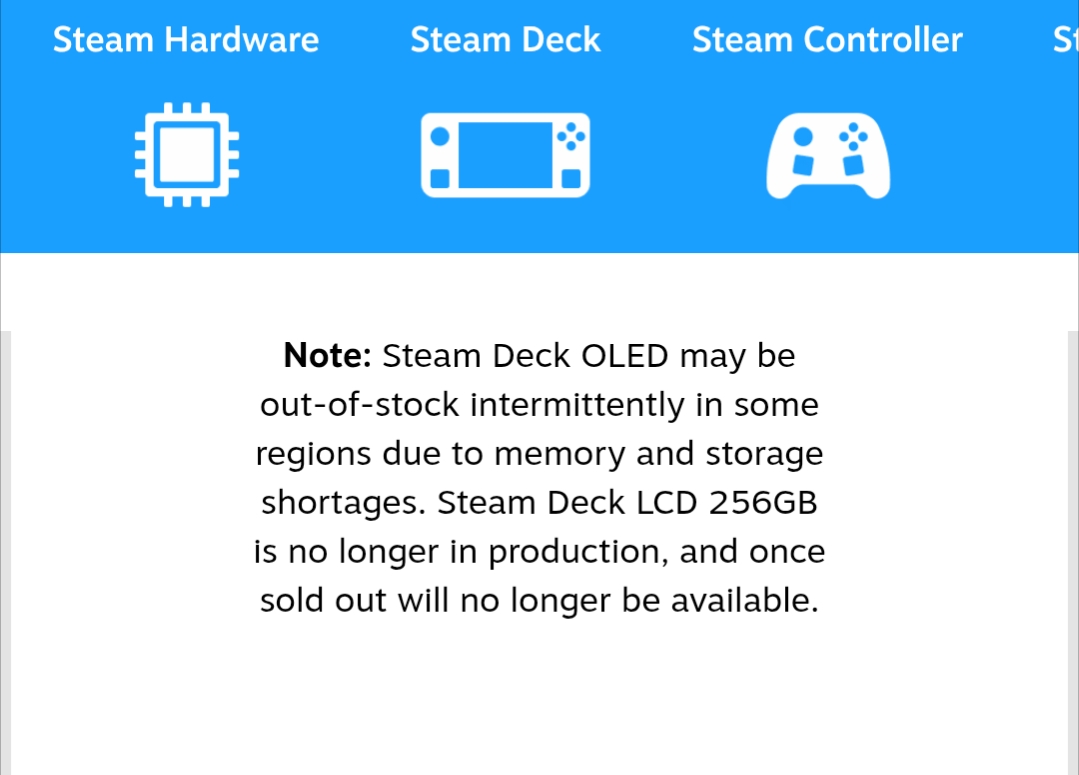Click the gray strip on the left edge
This screenshot has width=1079, height=775.
(5, 550)
